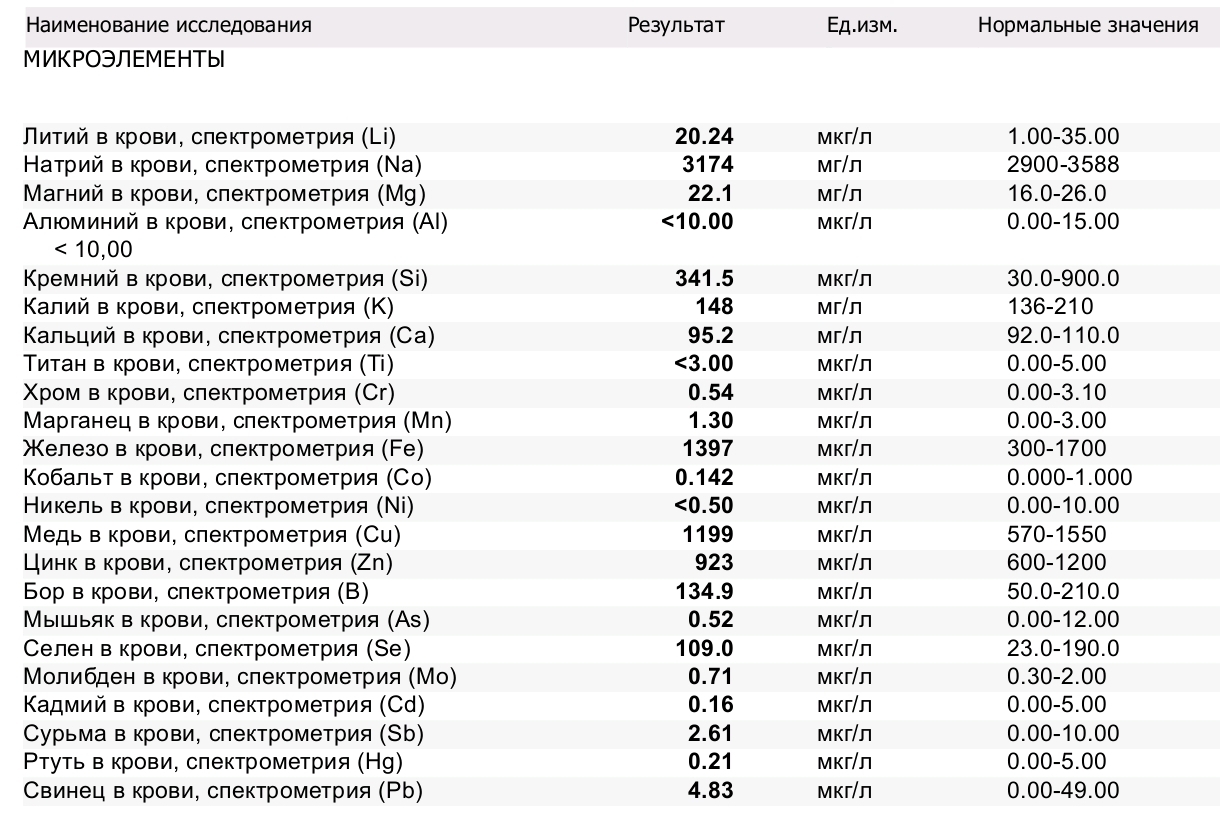Click the cobalt normal range 0.000-1.000
1220x823 pixels.
click(x=1069, y=478)
